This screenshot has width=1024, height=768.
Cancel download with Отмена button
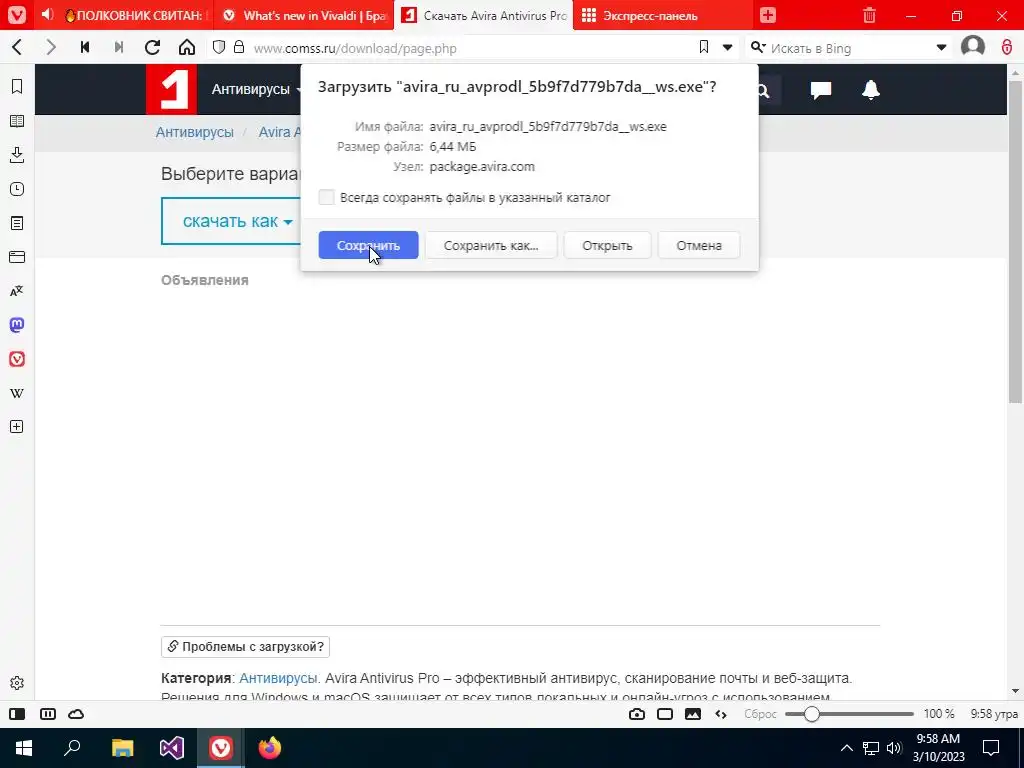point(699,246)
